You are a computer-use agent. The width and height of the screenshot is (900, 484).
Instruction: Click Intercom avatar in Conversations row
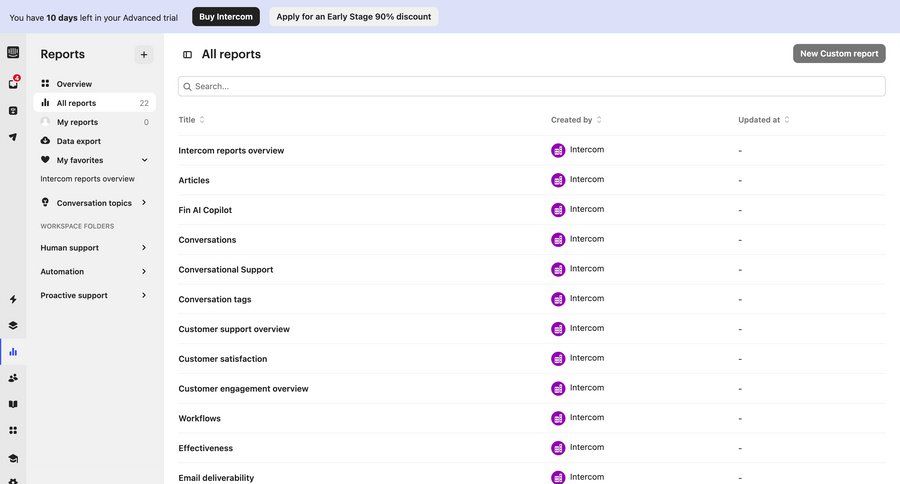coord(558,240)
